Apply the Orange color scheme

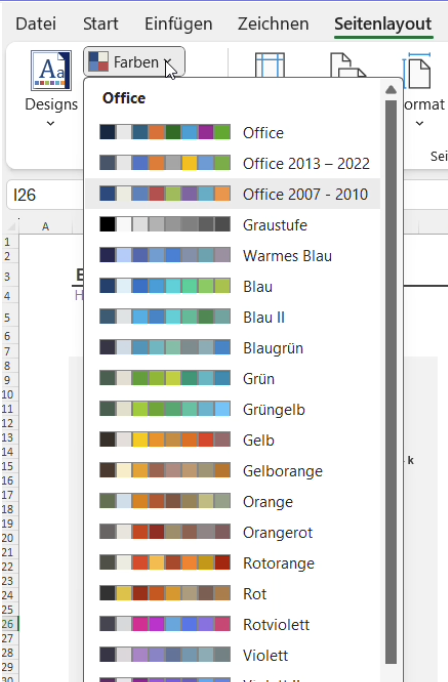[x=233, y=502]
